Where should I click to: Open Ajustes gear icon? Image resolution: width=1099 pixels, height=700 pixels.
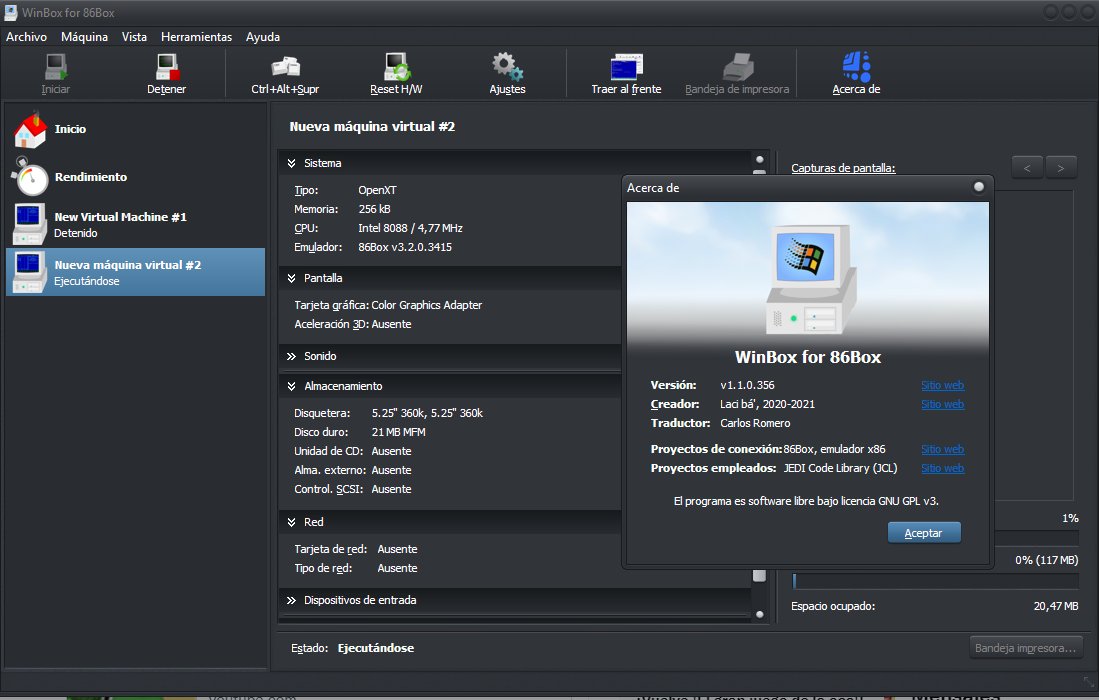coord(507,67)
